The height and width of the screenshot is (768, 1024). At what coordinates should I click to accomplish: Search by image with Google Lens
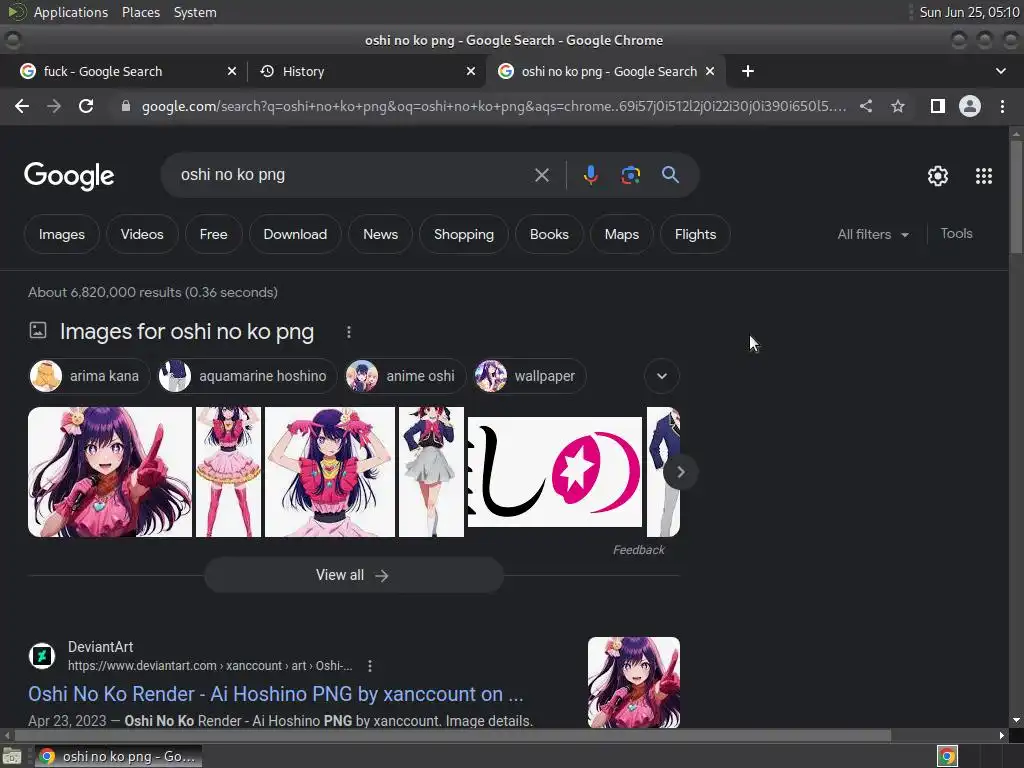[630, 175]
